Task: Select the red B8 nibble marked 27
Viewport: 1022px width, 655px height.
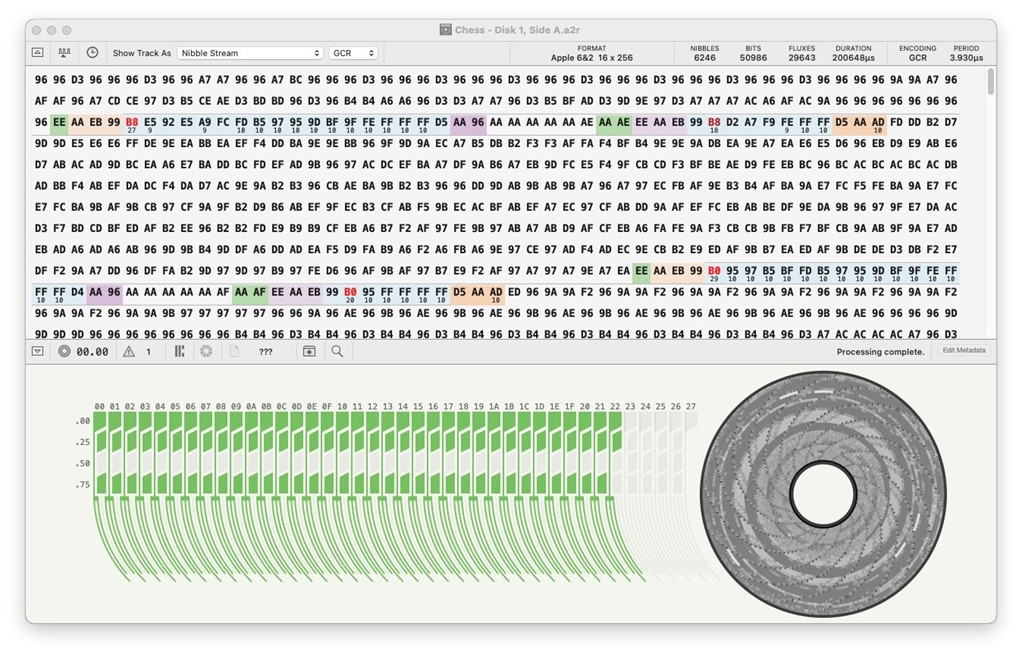Action: click(x=132, y=124)
